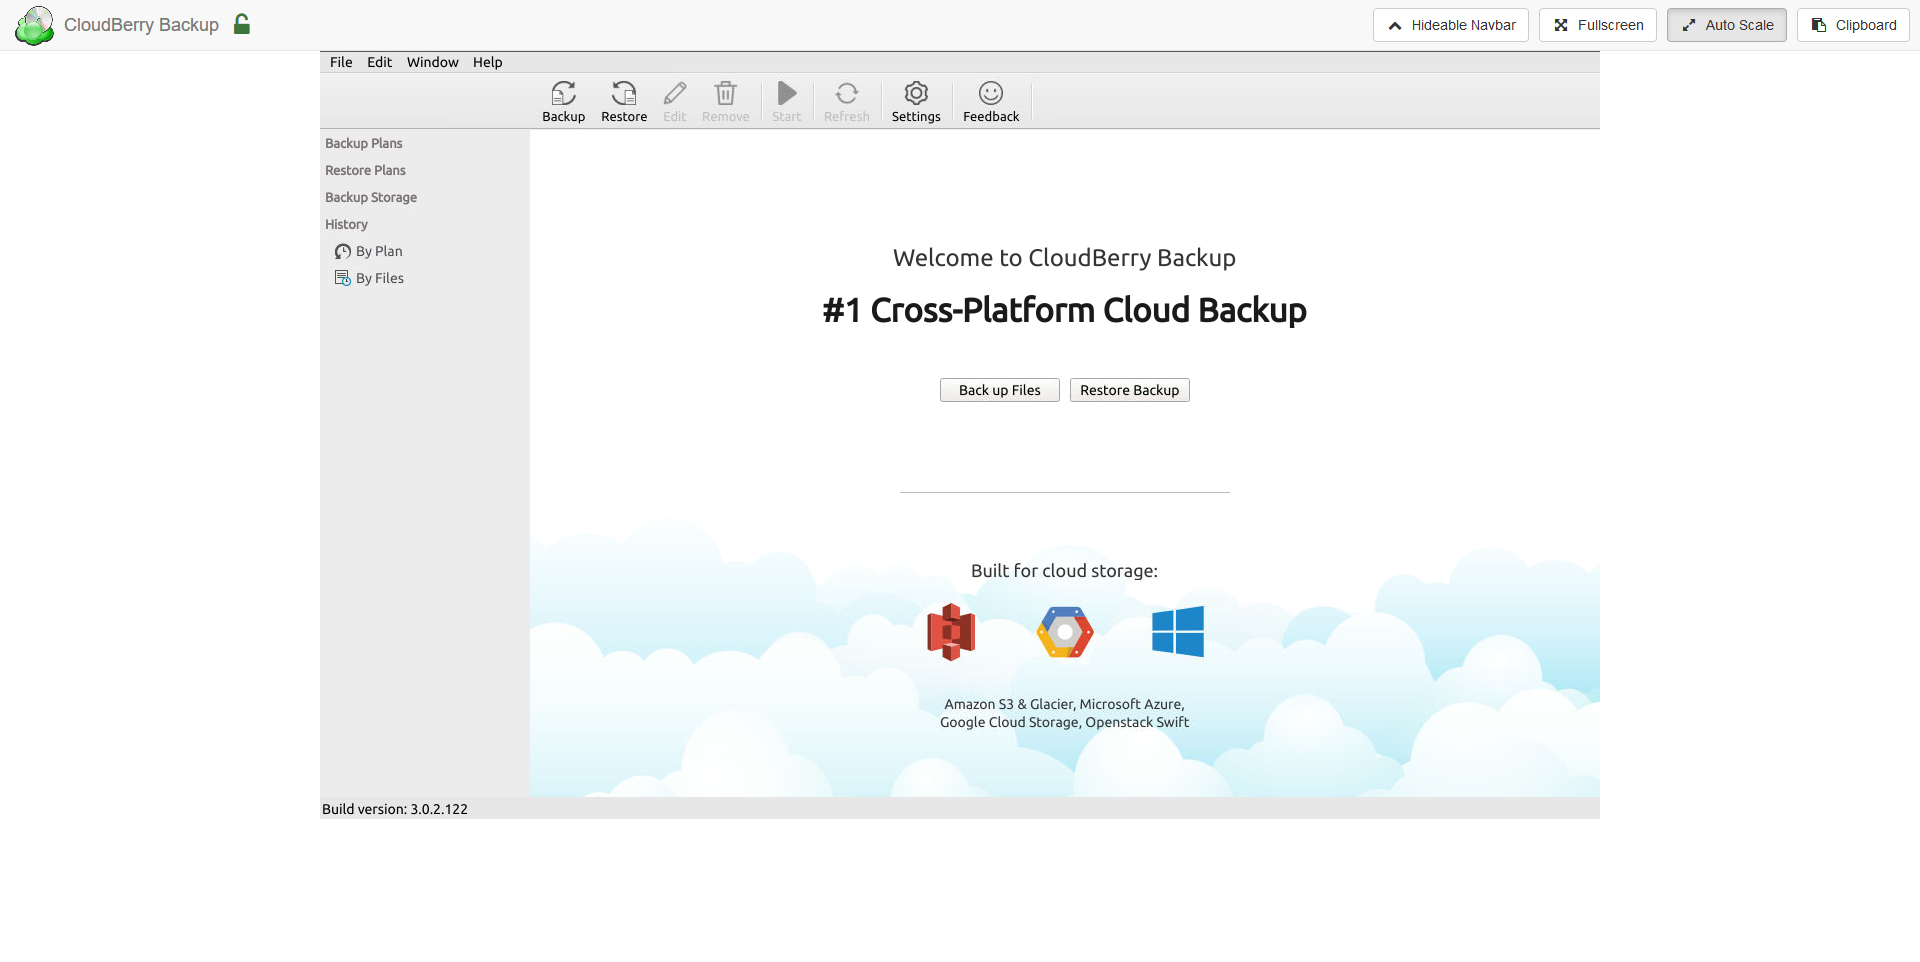The height and width of the screenshot is (962, 1920).
Task: Open the Clipboard button
Action: click(x=1853, y=25)
